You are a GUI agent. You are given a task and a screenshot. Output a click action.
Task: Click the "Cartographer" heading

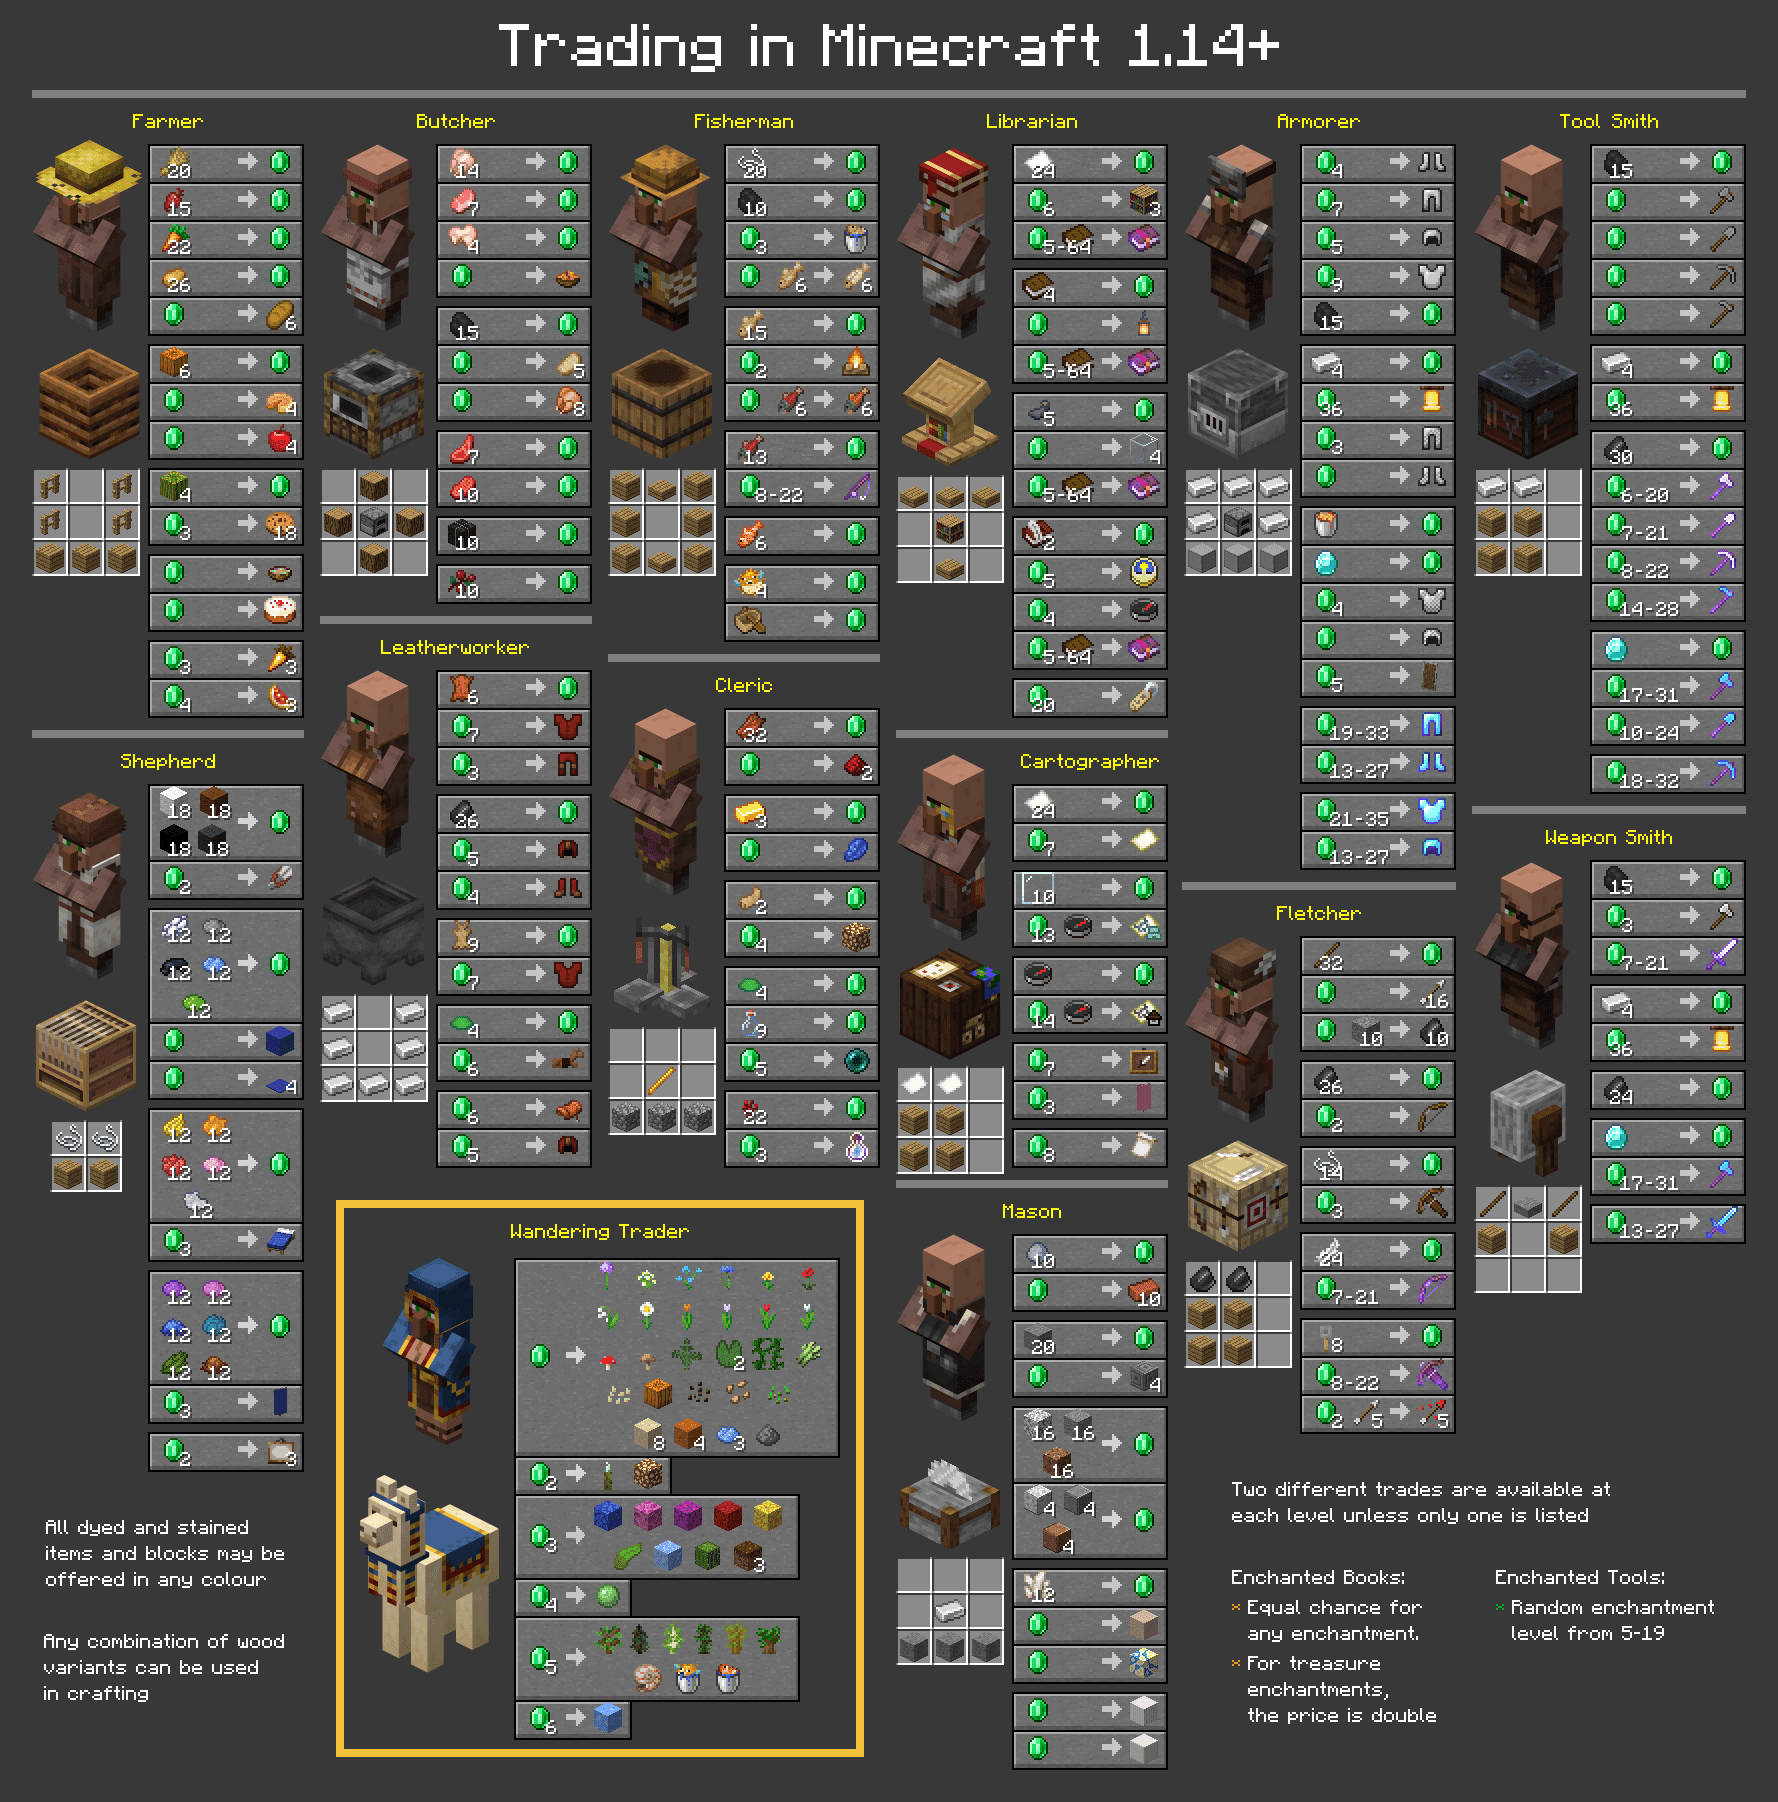pyautogui.click(x=1089, y=761)
